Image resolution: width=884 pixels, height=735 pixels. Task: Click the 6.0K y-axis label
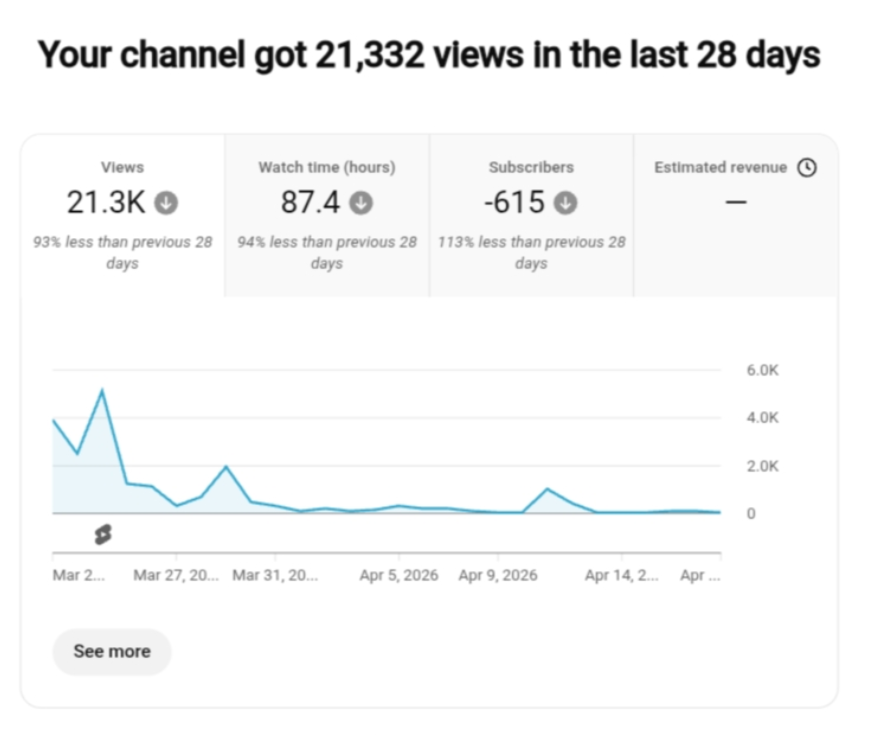point(762,370)
